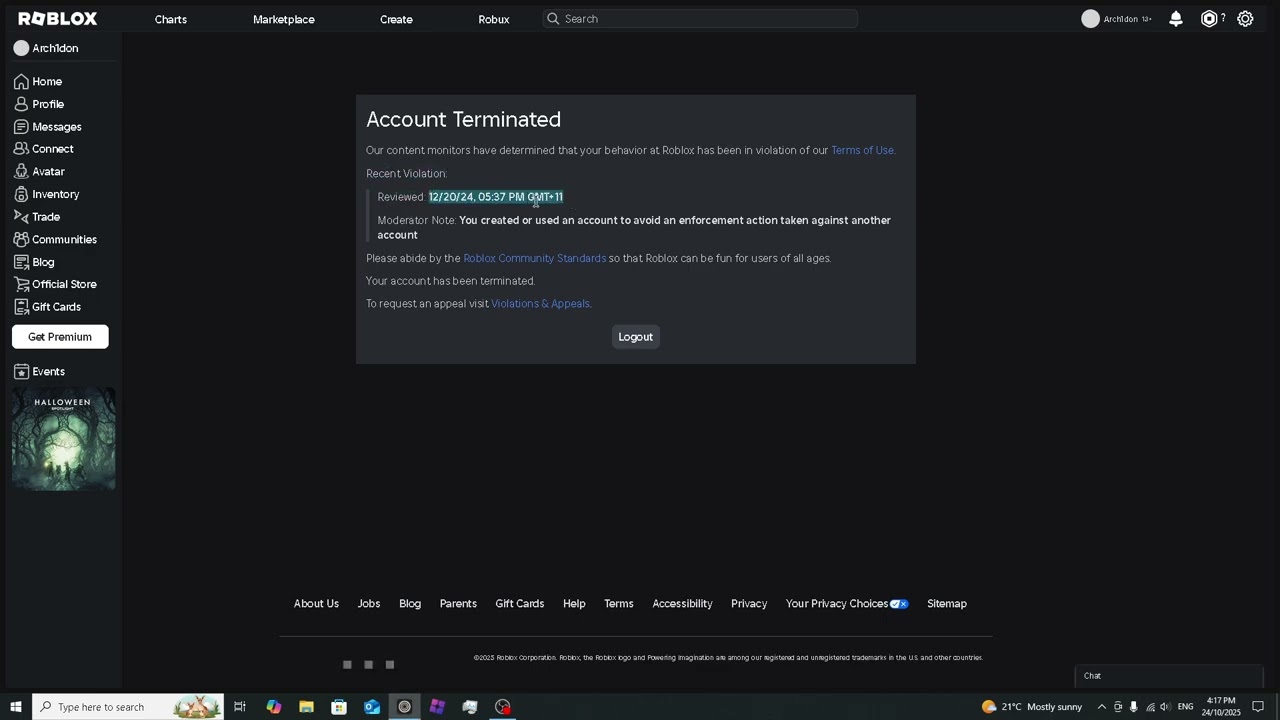The width and height of the screenshot is (1280, 720).
Task: Open Parents footer link
Action: [x=458, y=604]
